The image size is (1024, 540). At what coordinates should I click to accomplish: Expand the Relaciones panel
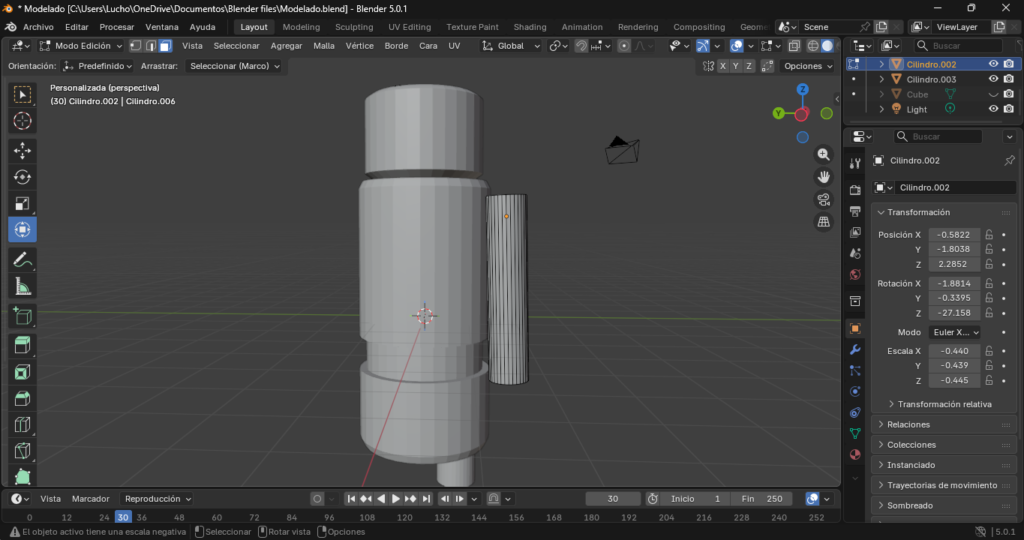pyautogui.click(x=909, y=424)
